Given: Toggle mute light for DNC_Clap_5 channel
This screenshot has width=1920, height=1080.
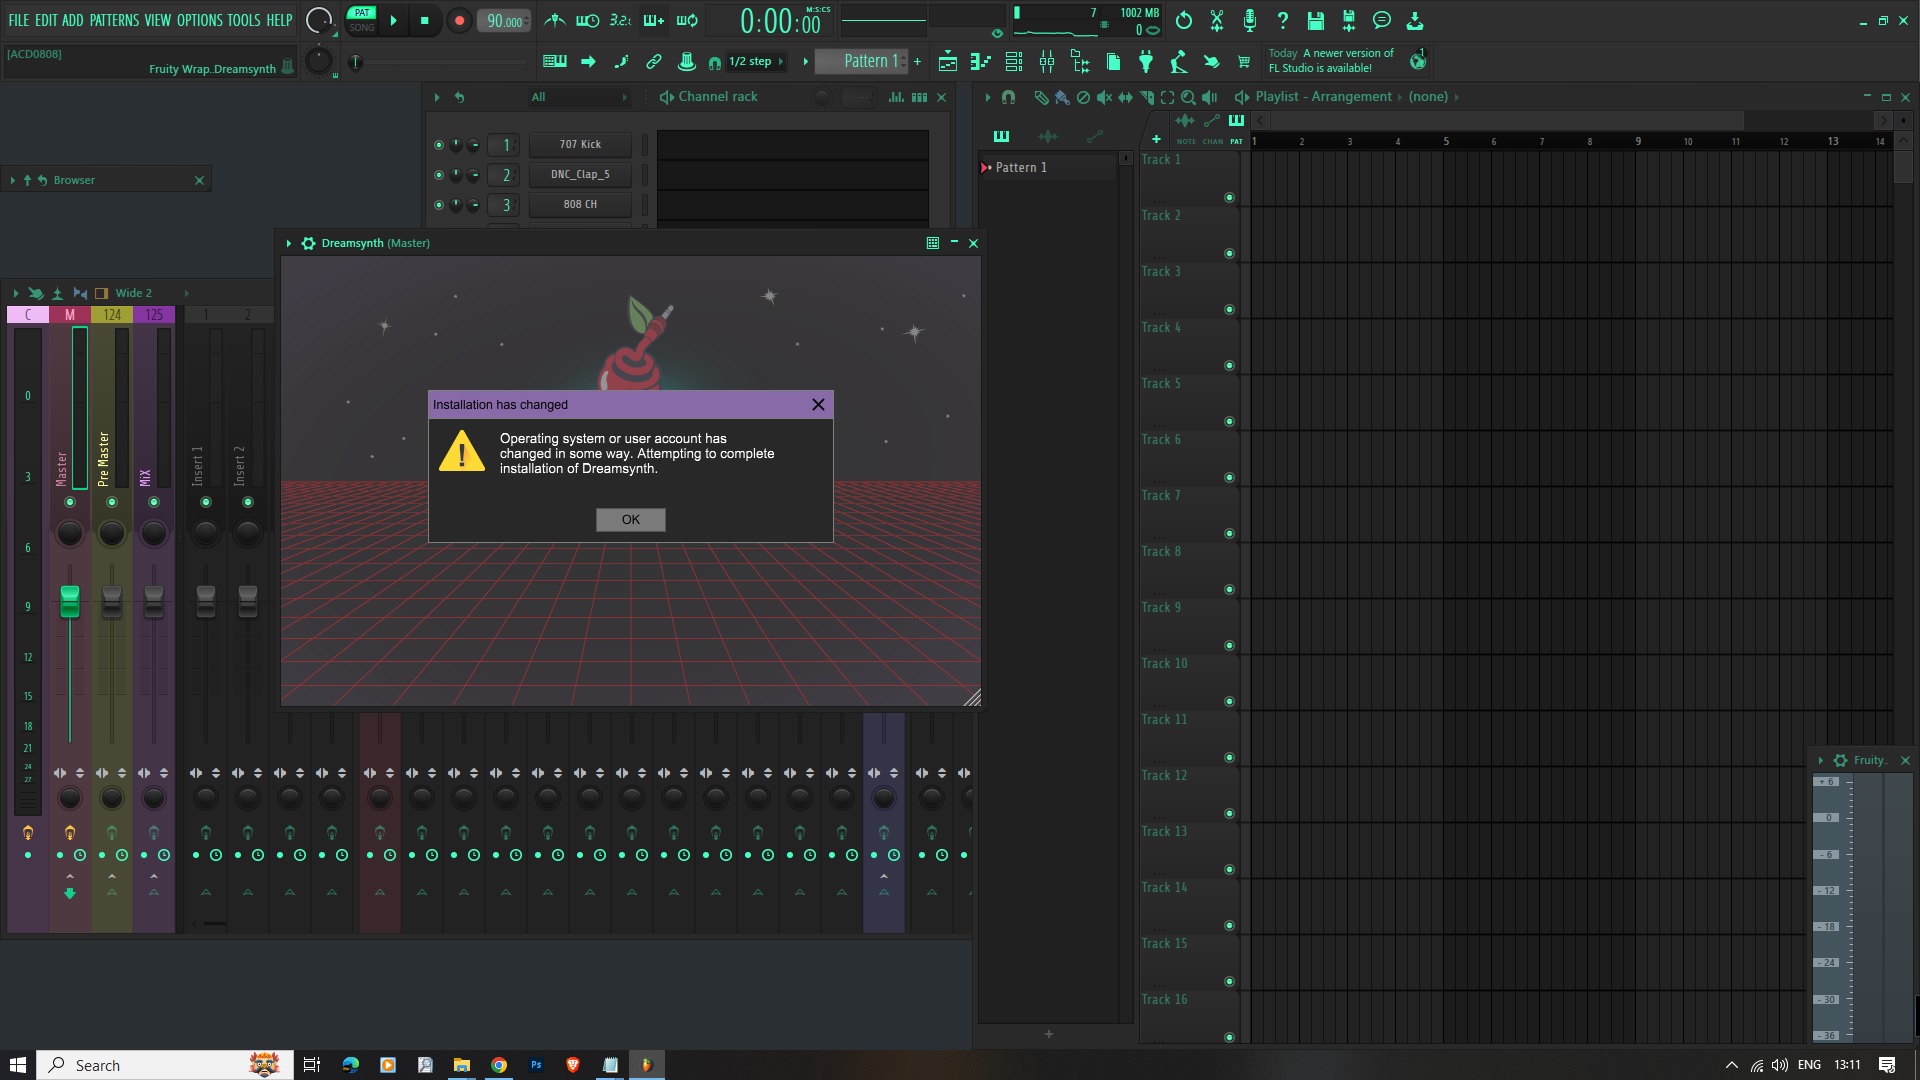Looking at the screenshot, I should pyautogui.click(x=438, y=175).
